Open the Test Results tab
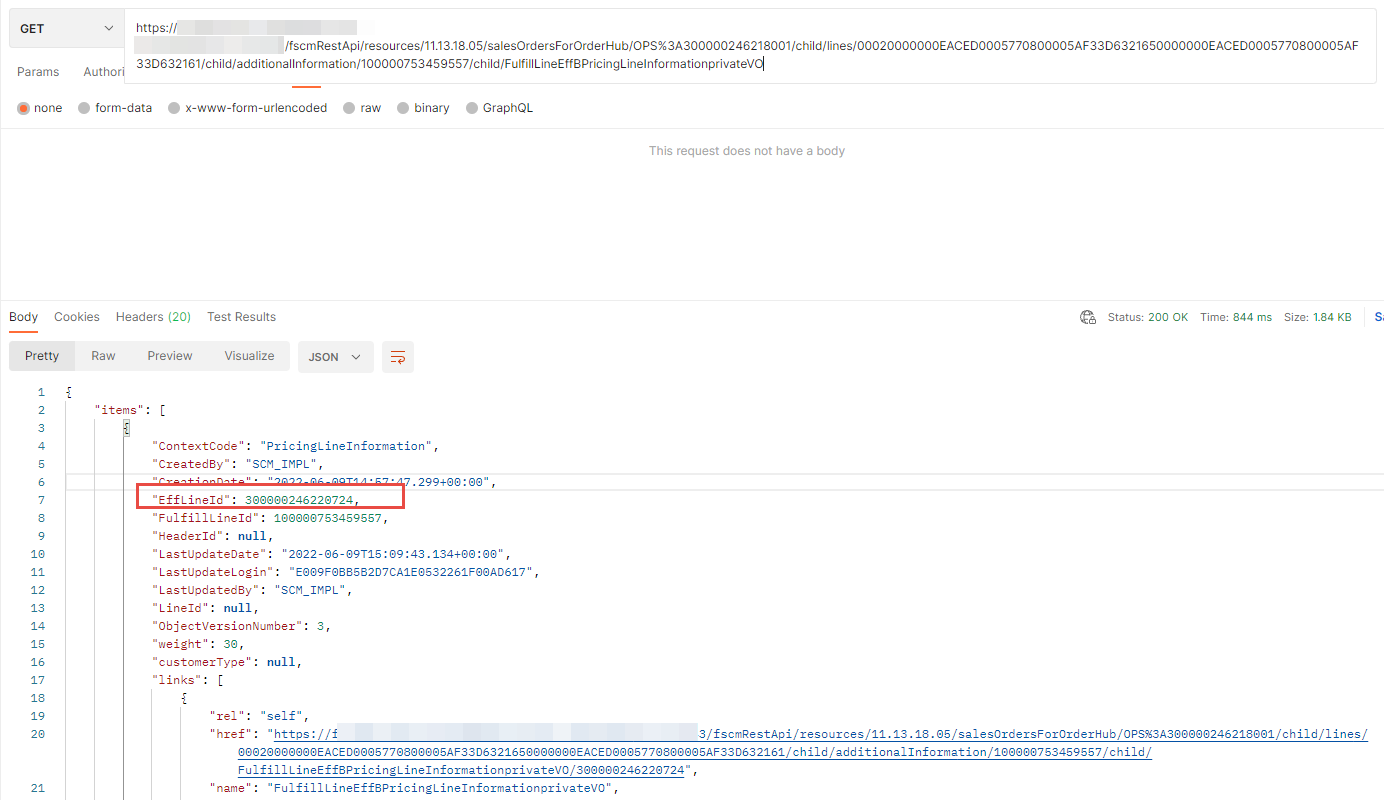This screenshot has width=1384, height=800. 241,317
